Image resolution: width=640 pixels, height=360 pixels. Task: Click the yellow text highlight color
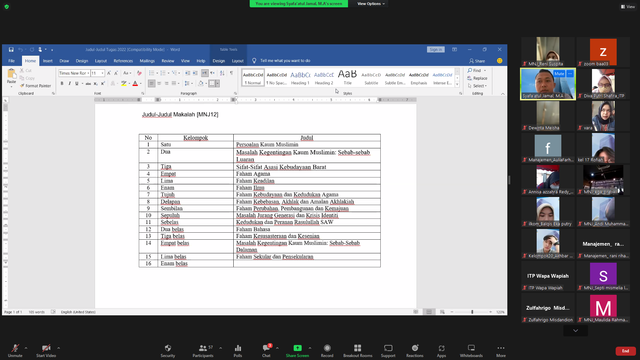tap(123, 84)
